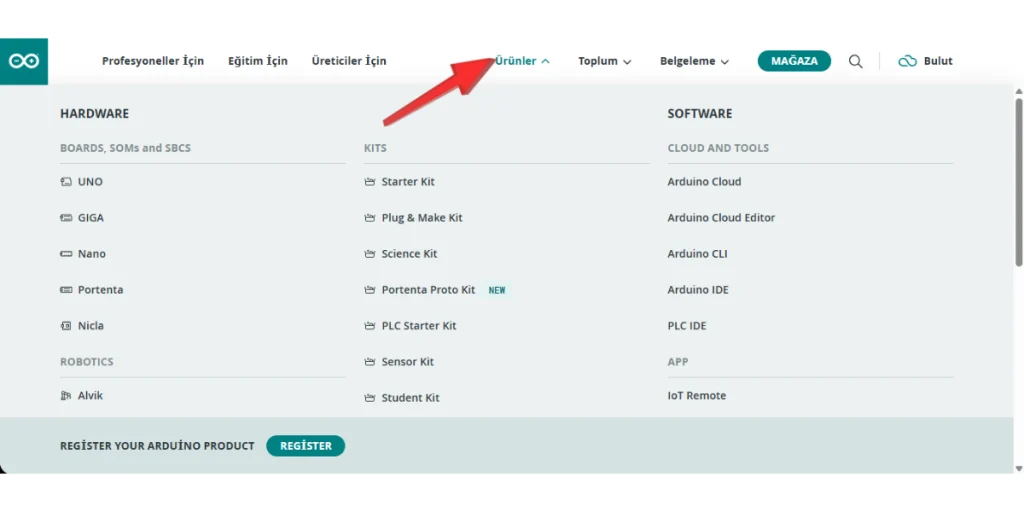Screen dimensions: 1024x512
Task: Open the Nano boards link
Action: pos(91,254)
